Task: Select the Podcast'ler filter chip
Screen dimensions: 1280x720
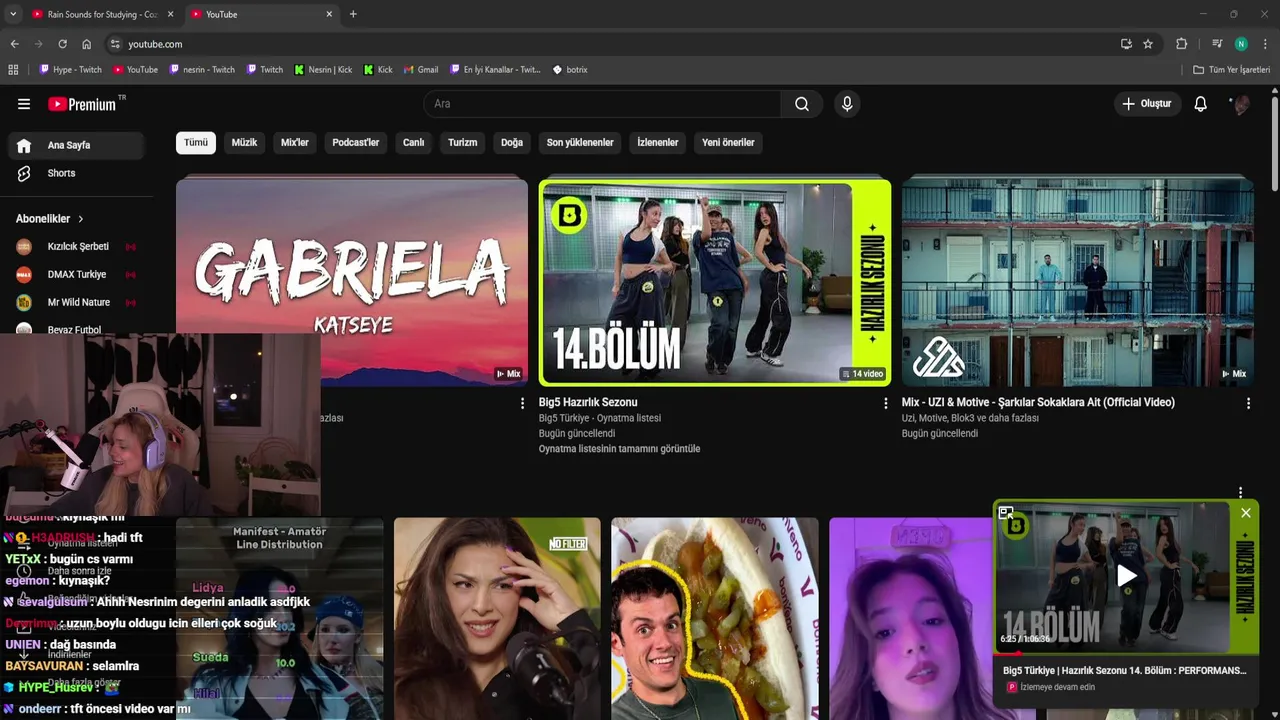Action: tap(356, 142)
